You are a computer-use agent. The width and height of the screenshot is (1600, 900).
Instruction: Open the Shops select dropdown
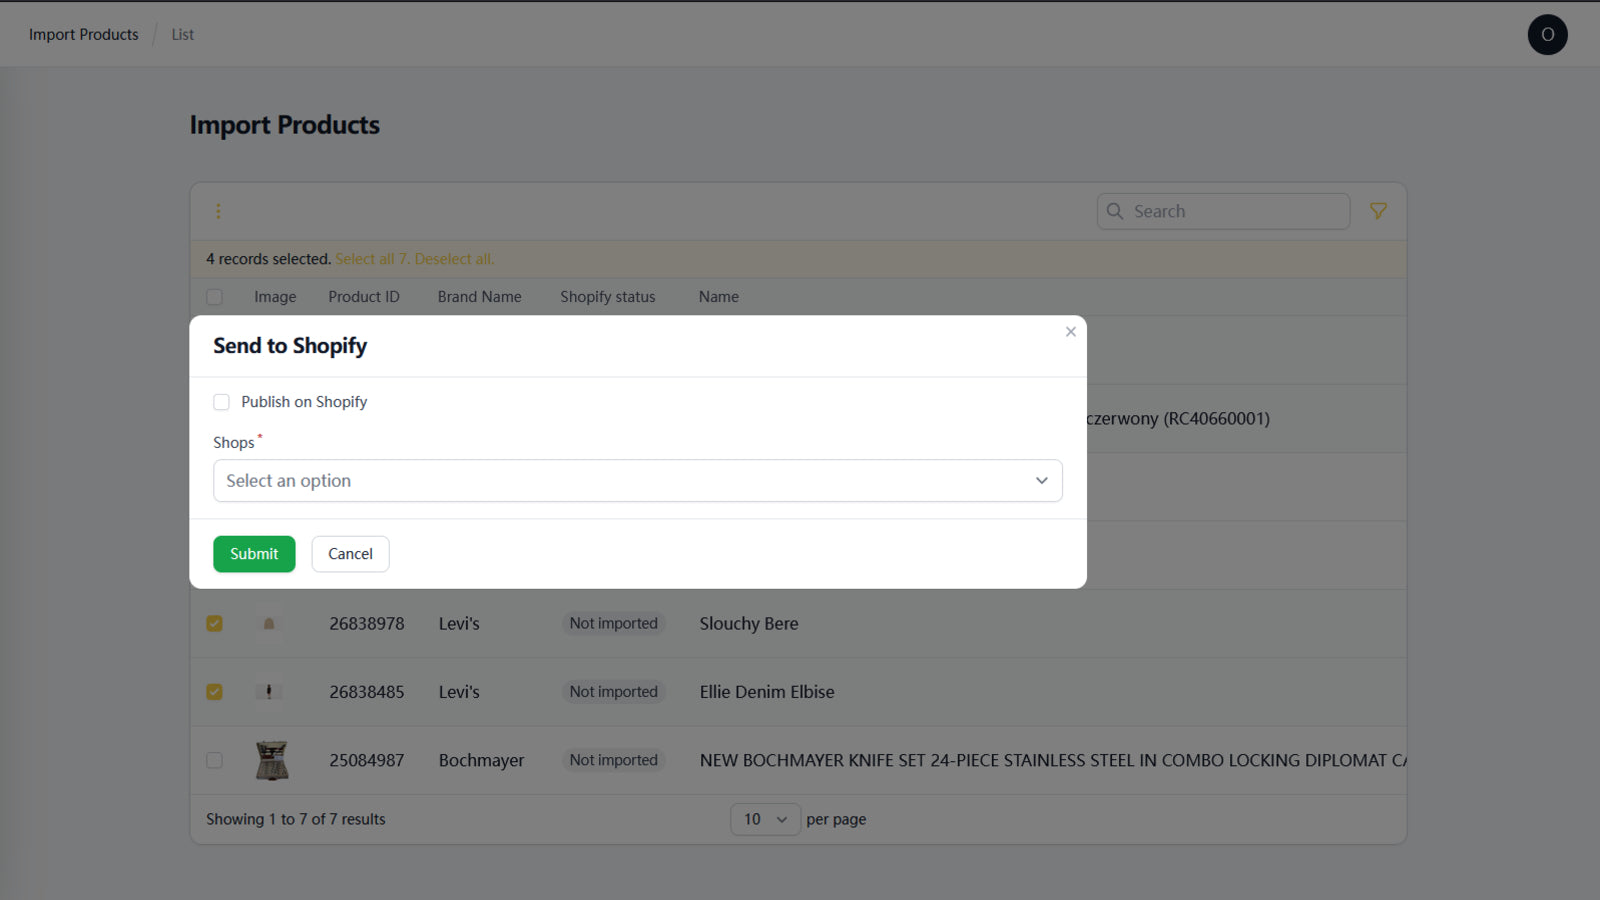coord(637,481)
